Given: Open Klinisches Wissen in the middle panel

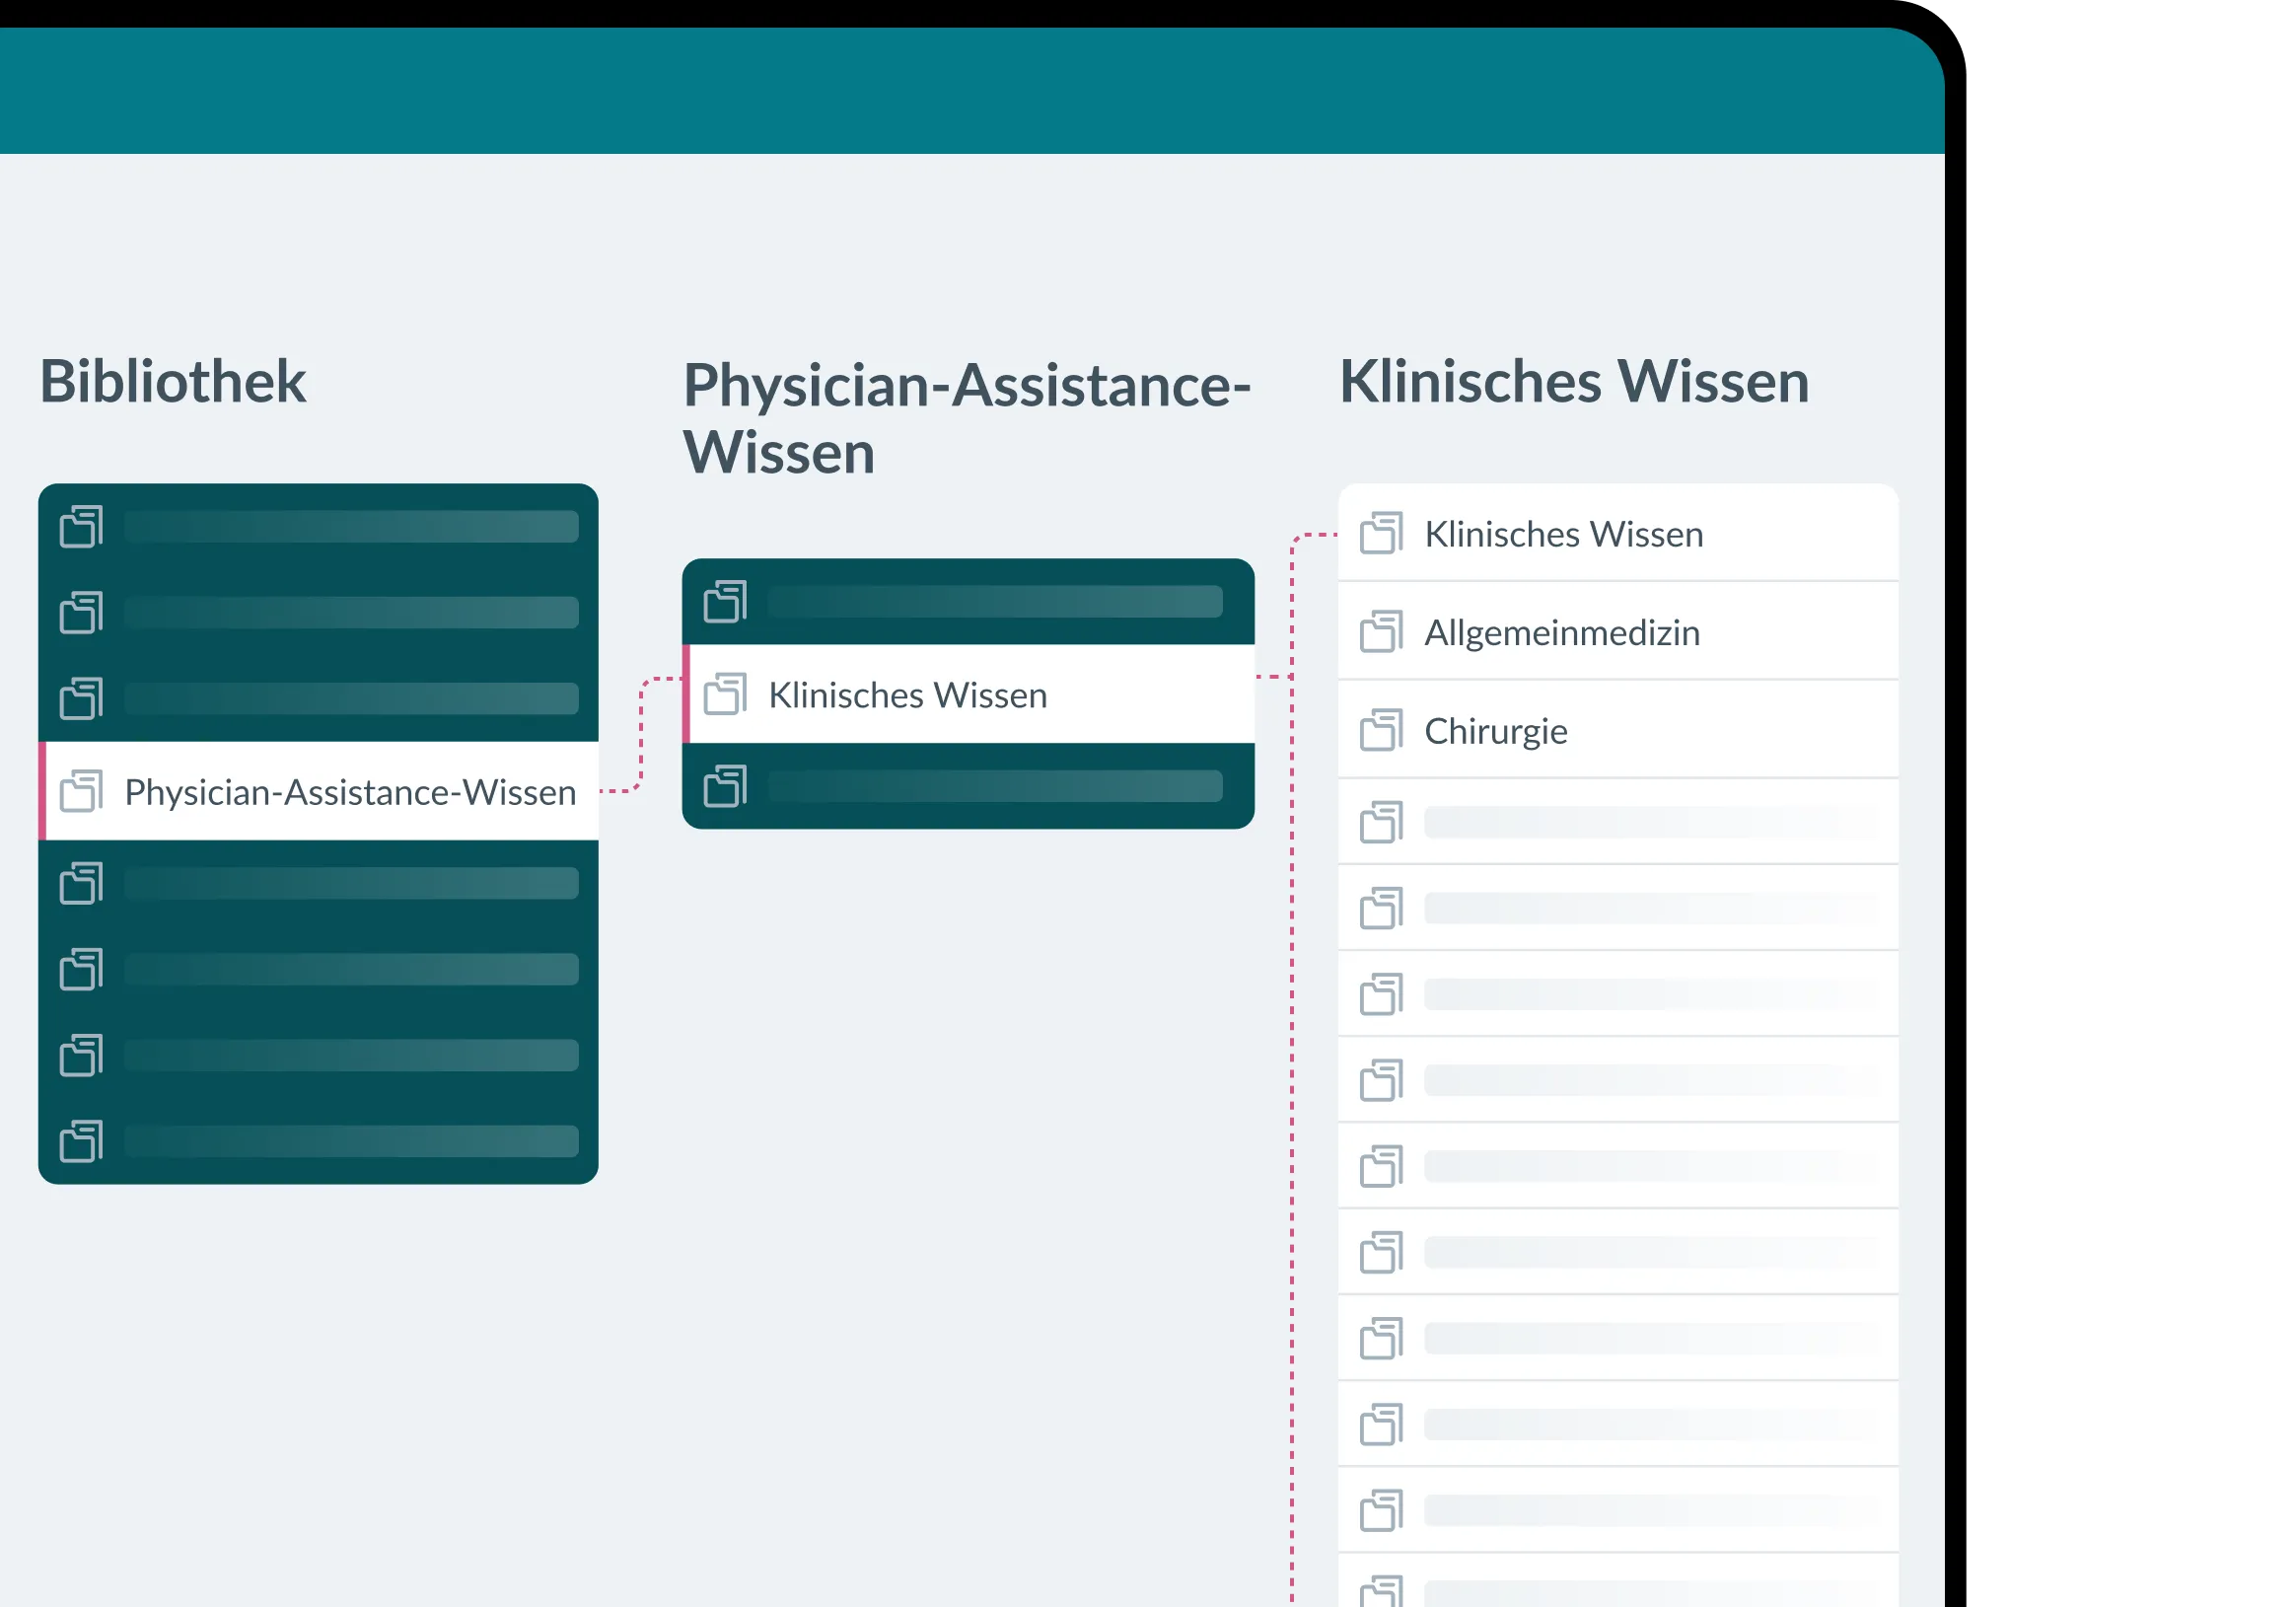Looking at the screenshot, I should click(x=907, y=695).
